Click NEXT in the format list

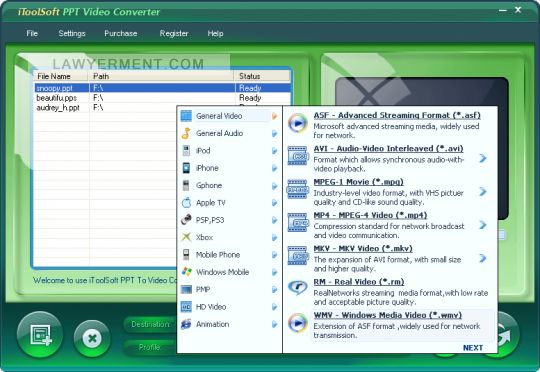pyautogui.click(x=473, y=348)
